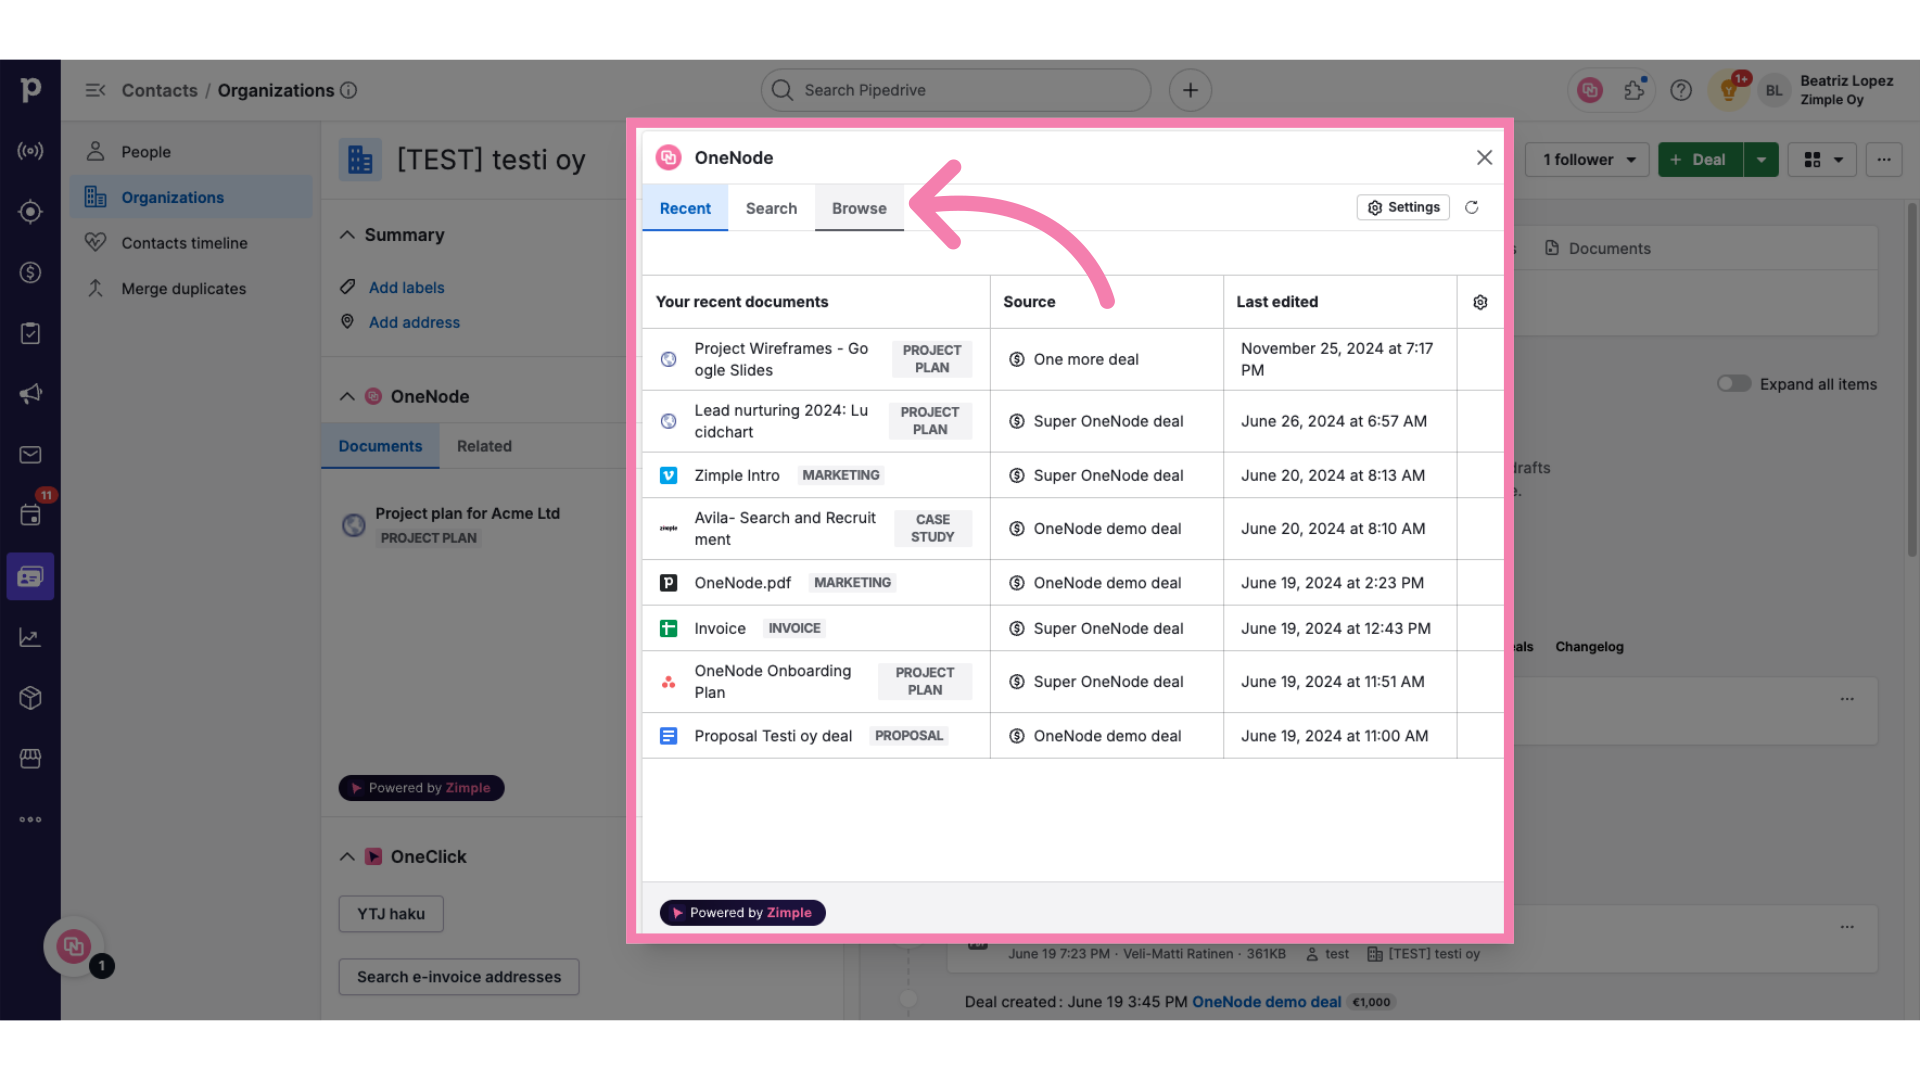Select the Documents tab in OneNode panel
1920x1080 pixels.
pyautogui.click(x=380, y=446)
